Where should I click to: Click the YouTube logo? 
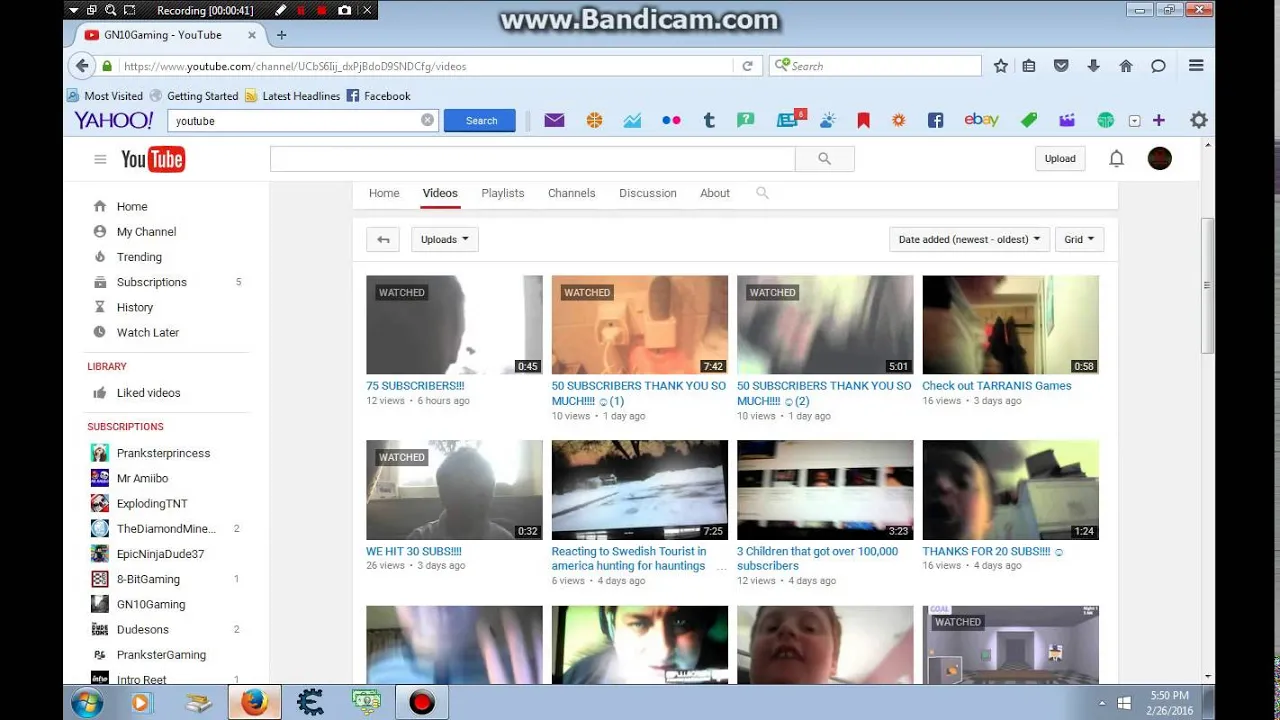pos(153,159)
